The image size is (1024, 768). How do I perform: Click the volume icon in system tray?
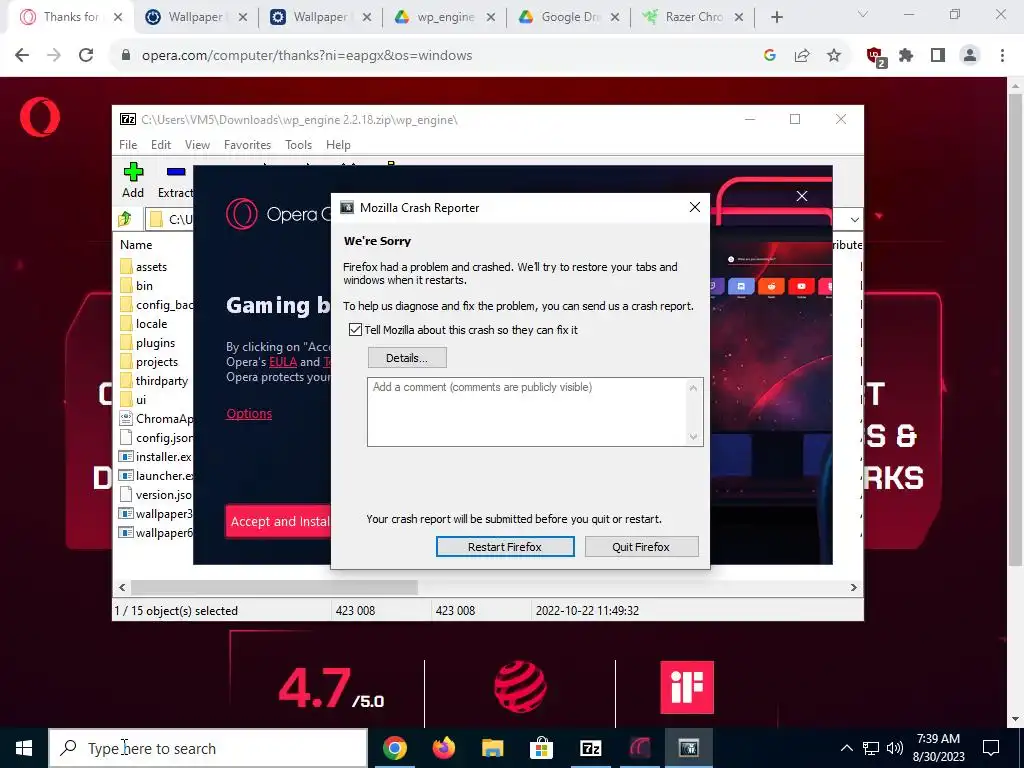895,748
